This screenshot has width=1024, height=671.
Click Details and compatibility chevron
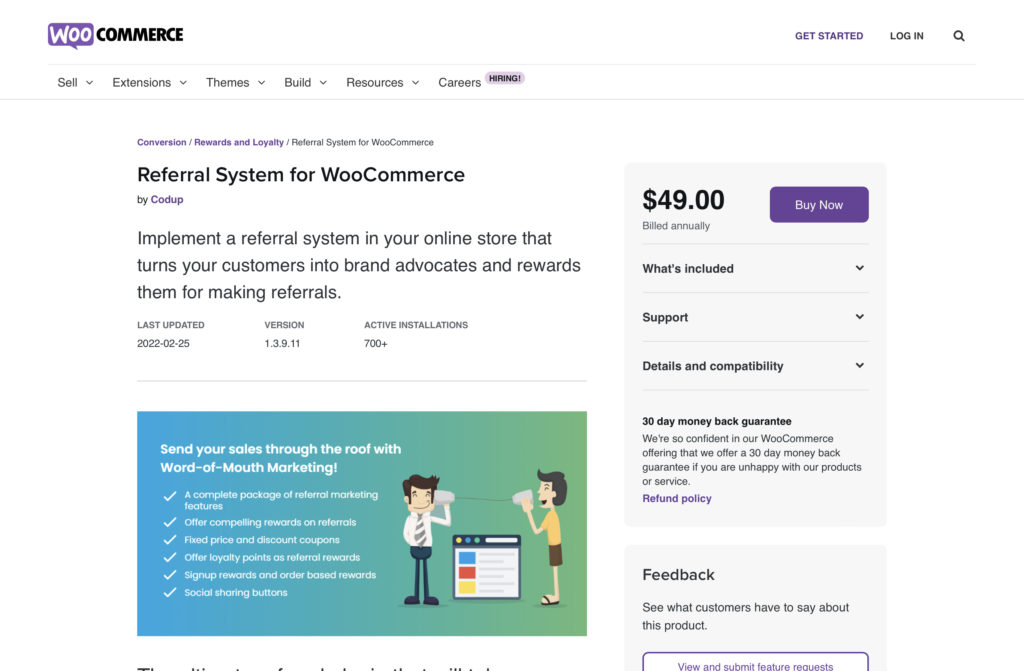click(859, 365)
